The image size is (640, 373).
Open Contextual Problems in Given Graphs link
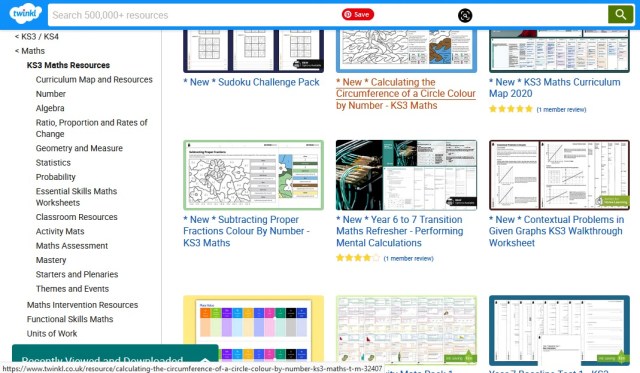point(556,231)
